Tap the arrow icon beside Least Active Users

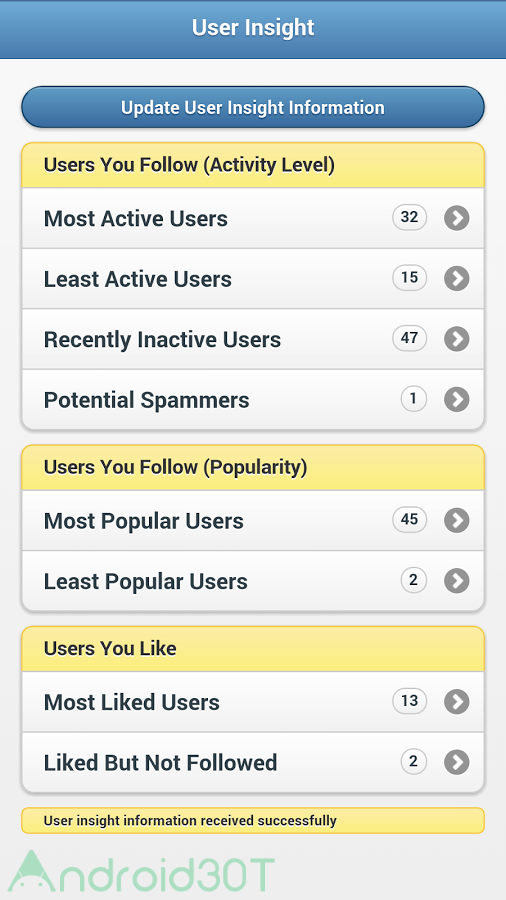[x=457, y=278]
